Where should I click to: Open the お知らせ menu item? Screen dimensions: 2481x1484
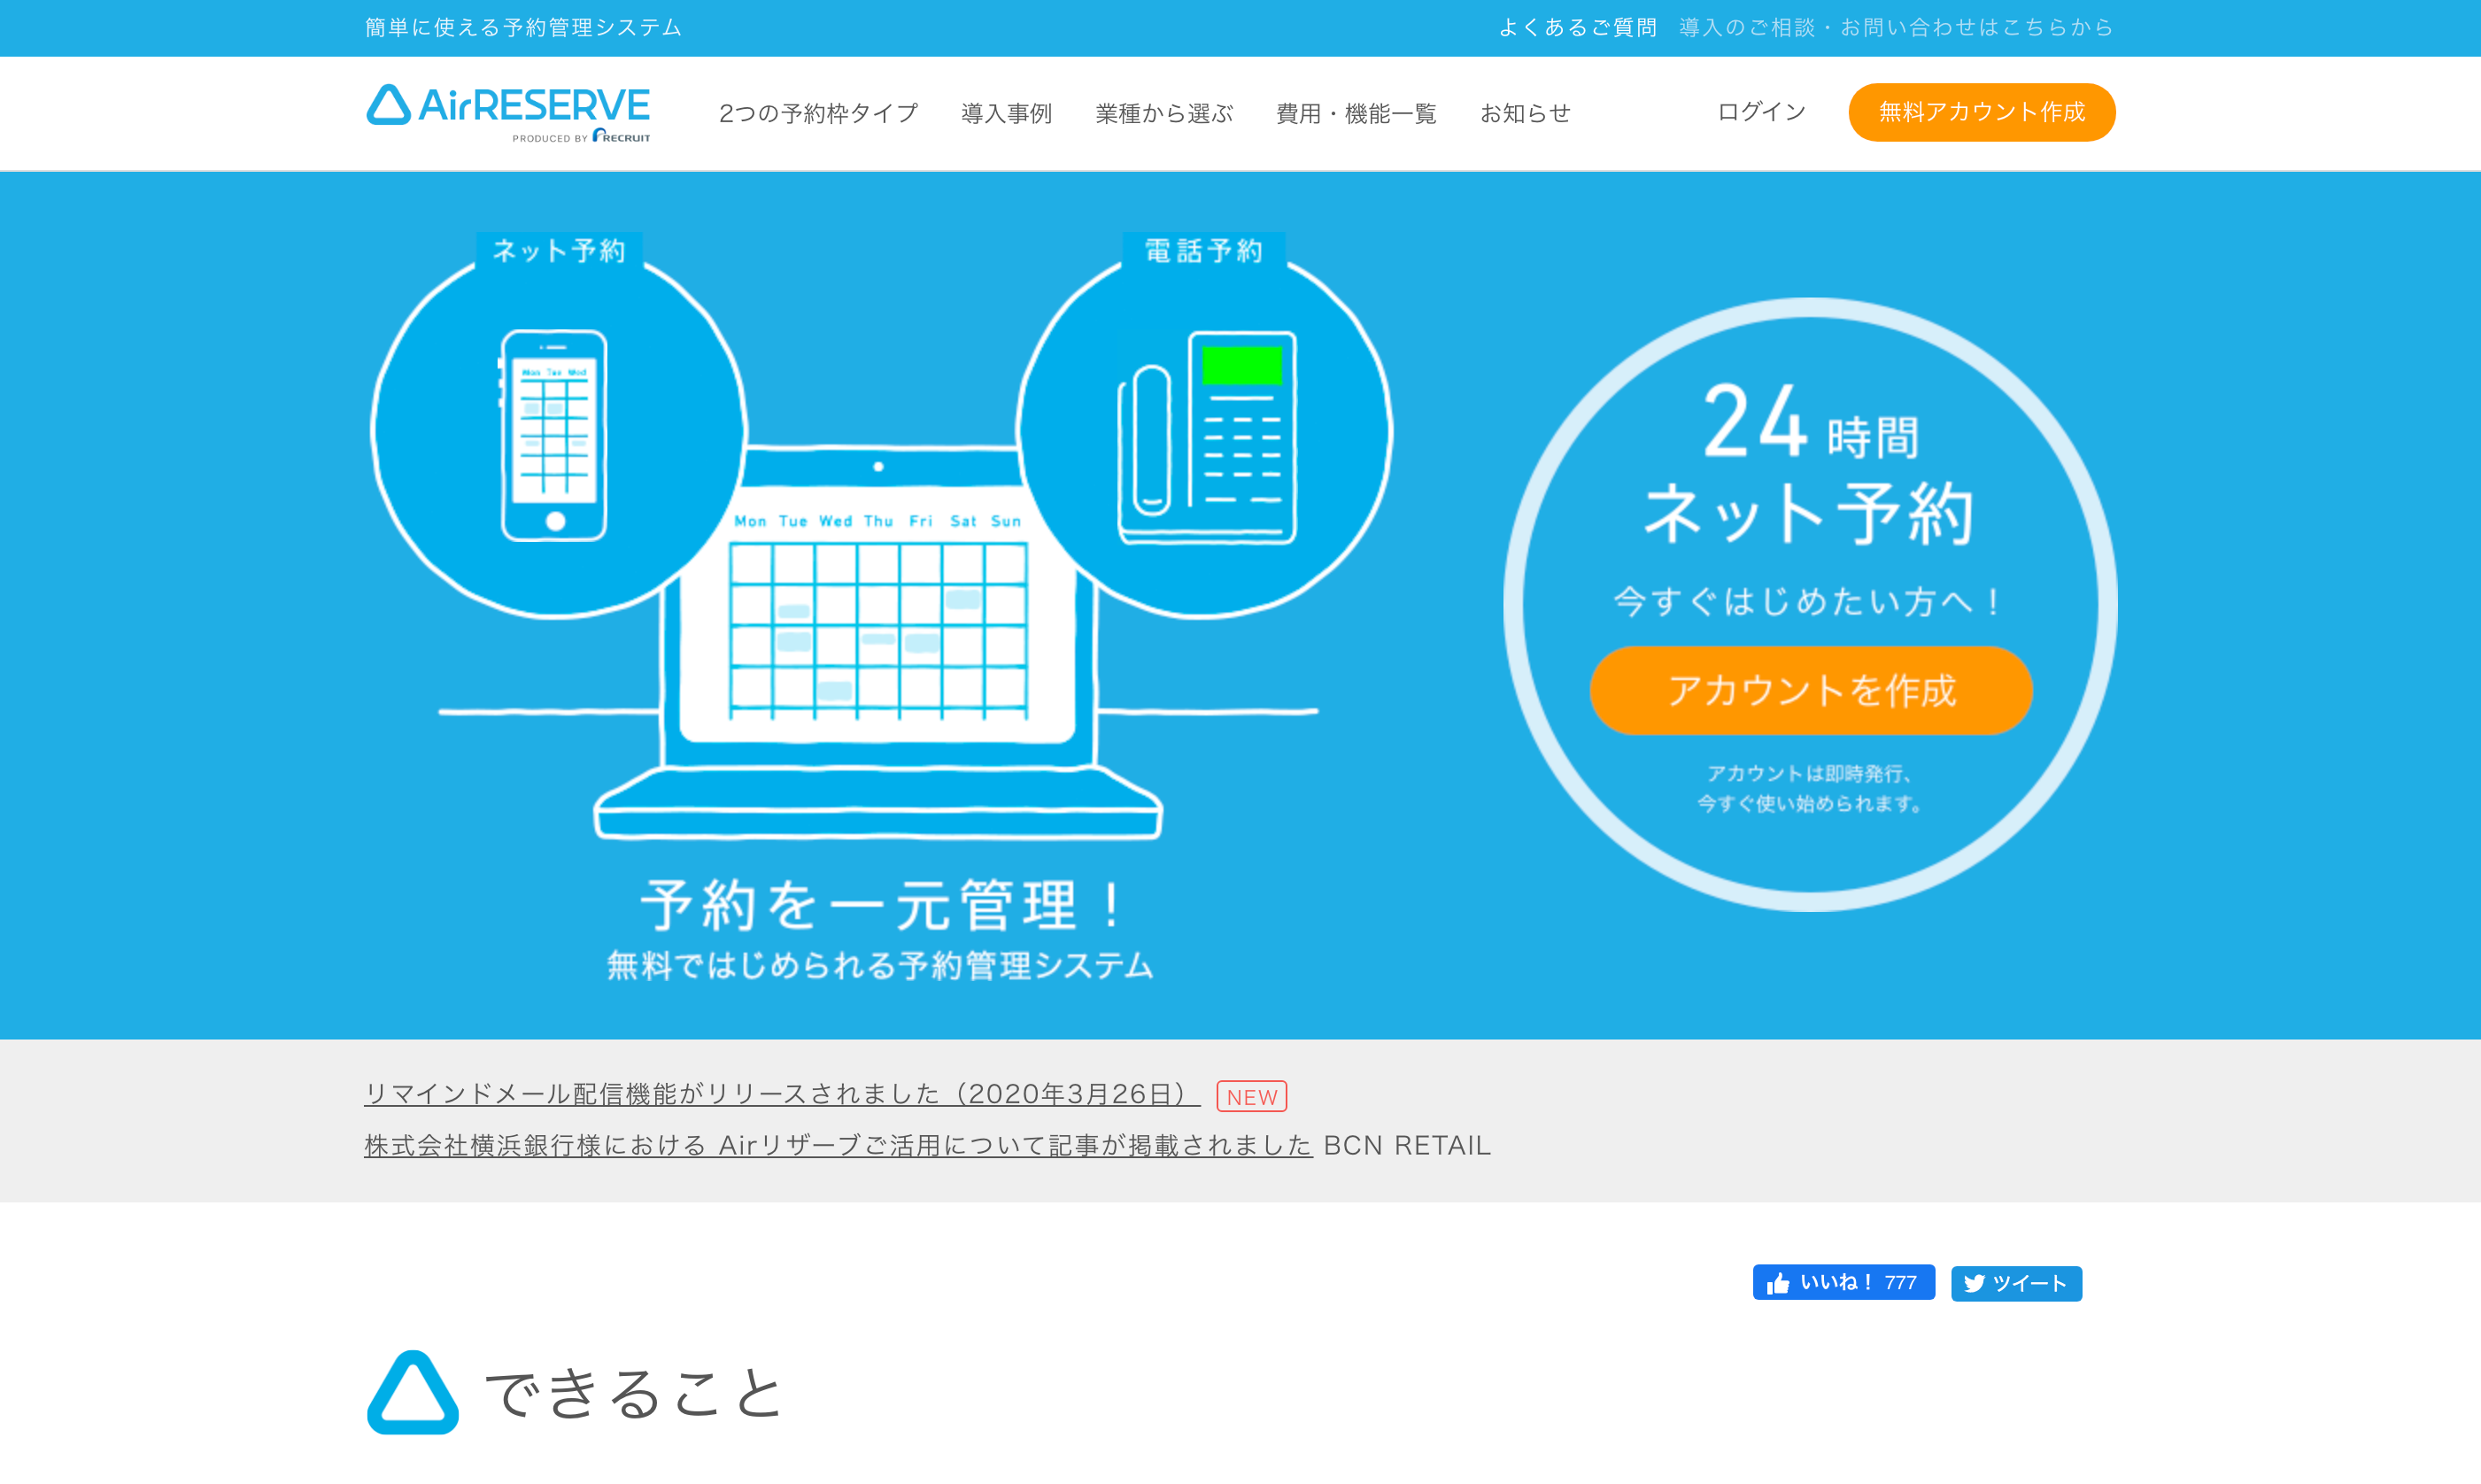(x=1525, y=113)
